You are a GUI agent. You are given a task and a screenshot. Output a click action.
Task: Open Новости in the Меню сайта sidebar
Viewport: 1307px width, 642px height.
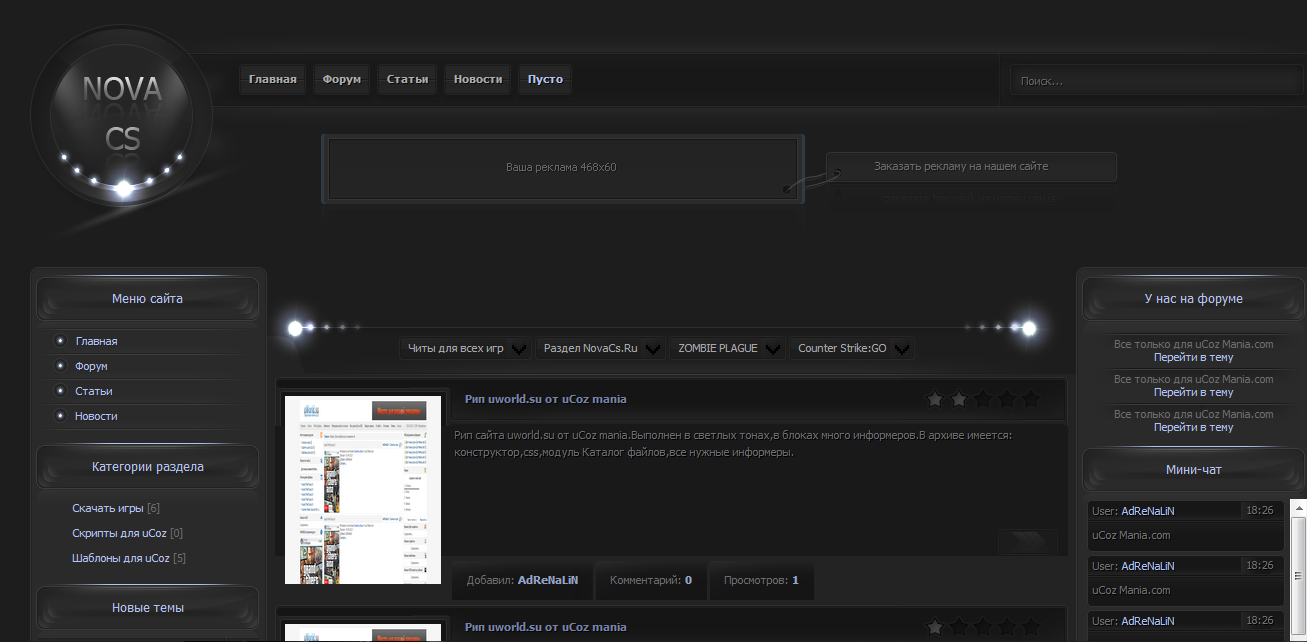click(96, 416)
